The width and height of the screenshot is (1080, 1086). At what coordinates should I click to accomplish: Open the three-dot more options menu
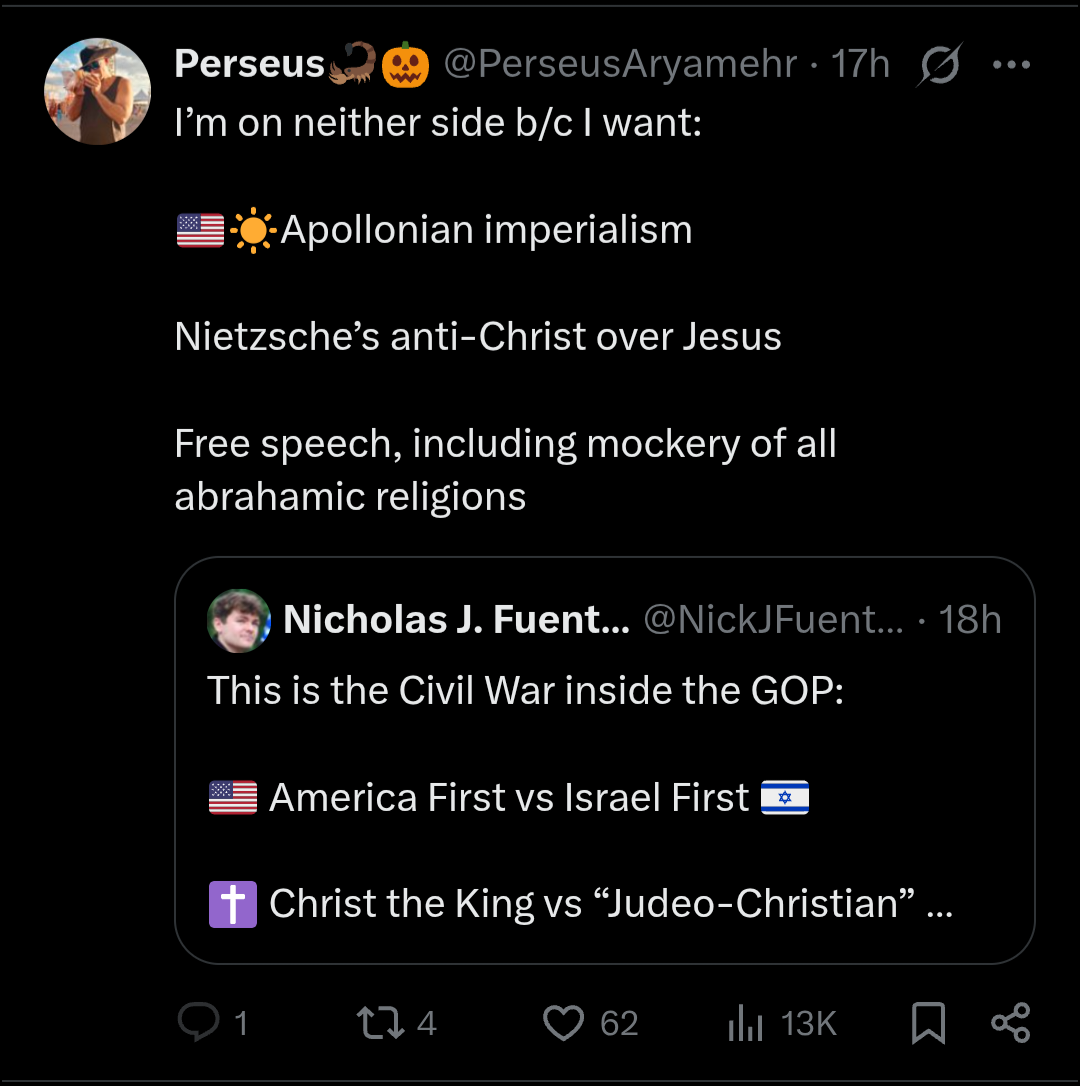coord(1011,65)
